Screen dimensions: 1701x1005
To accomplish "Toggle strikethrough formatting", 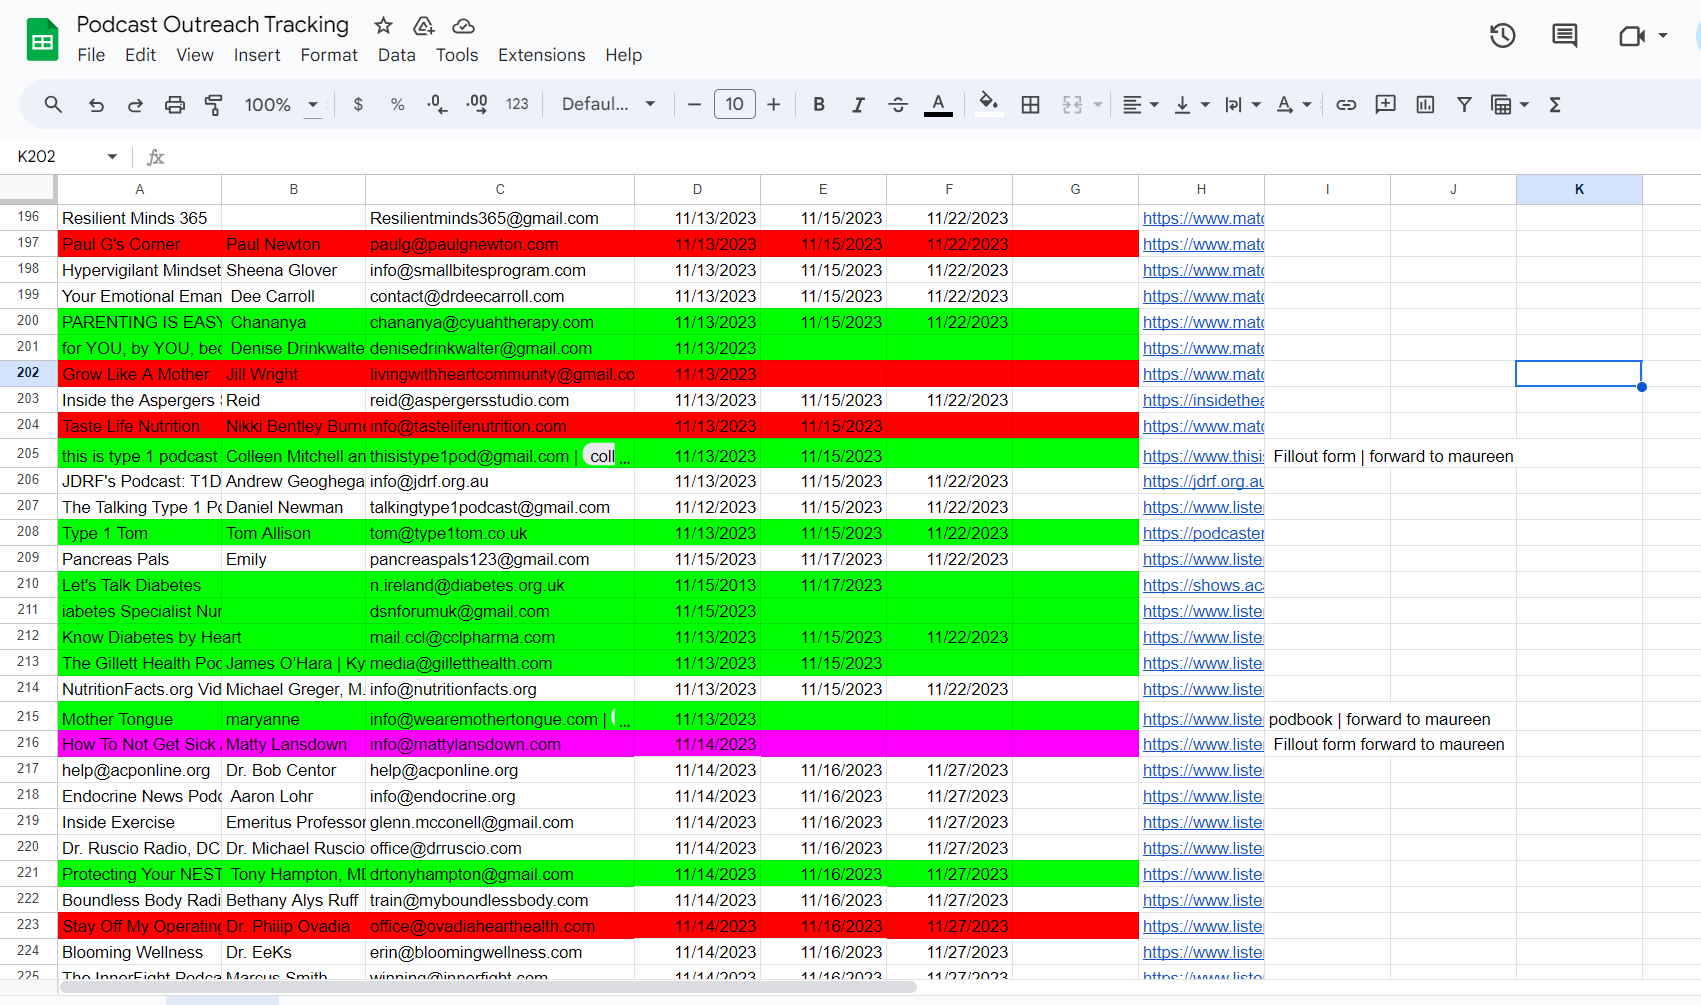I will (898, 104).
